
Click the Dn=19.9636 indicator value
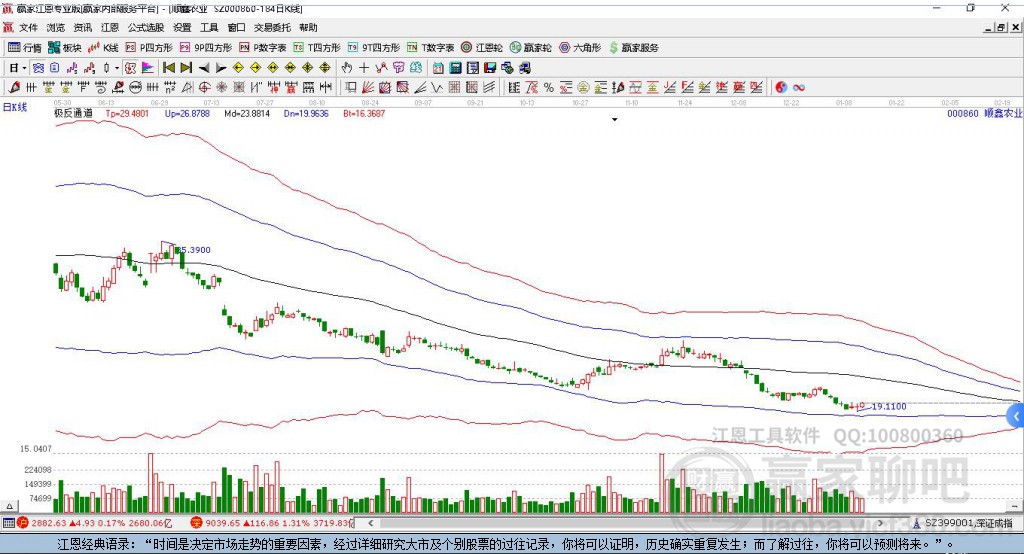point(306,114)
